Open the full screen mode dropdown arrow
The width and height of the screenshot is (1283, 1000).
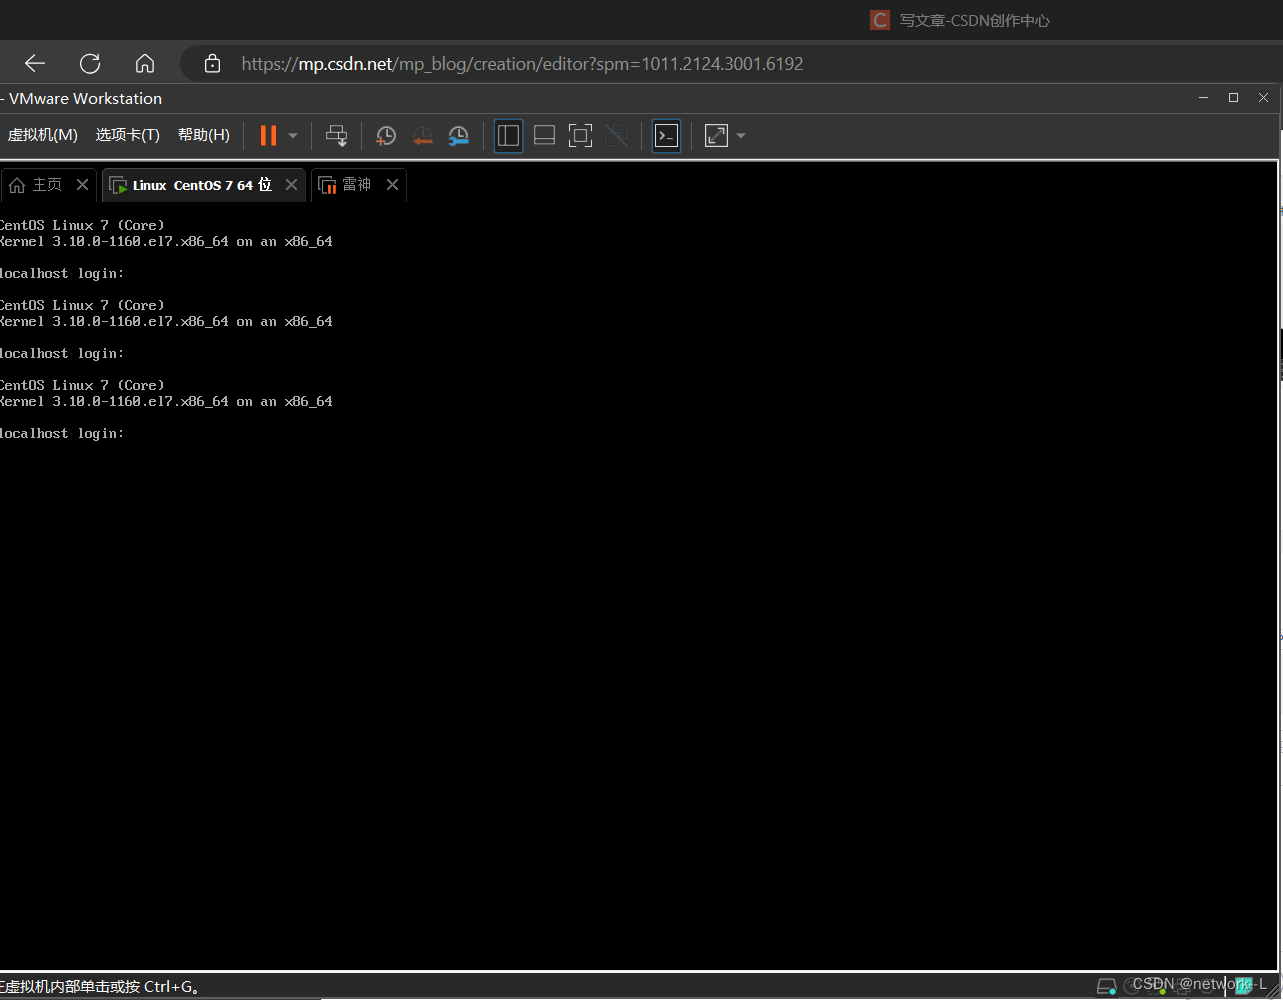[x=740, y=135]
